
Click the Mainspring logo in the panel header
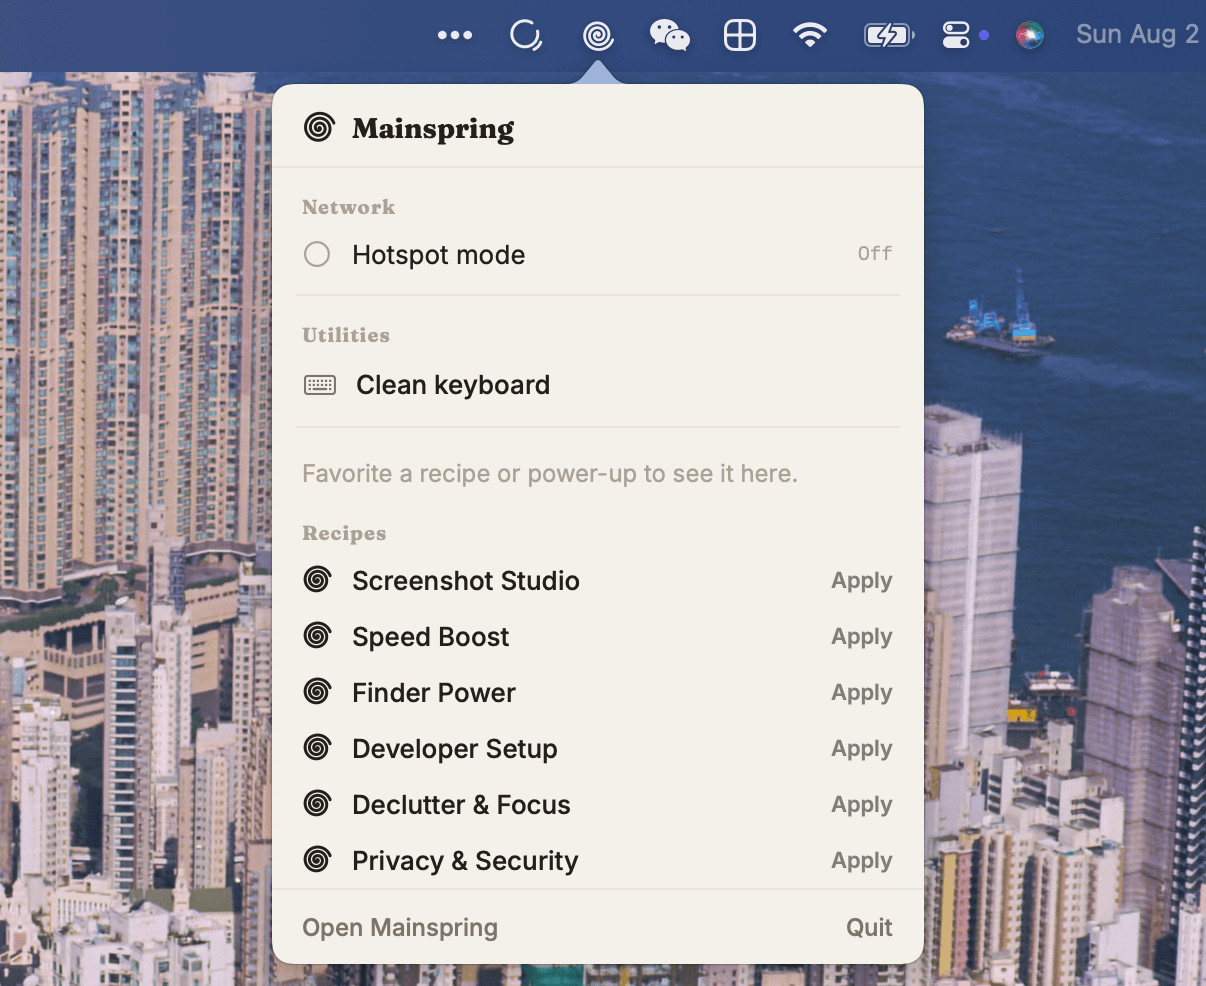pyautogui.click(x=319, y=127)
